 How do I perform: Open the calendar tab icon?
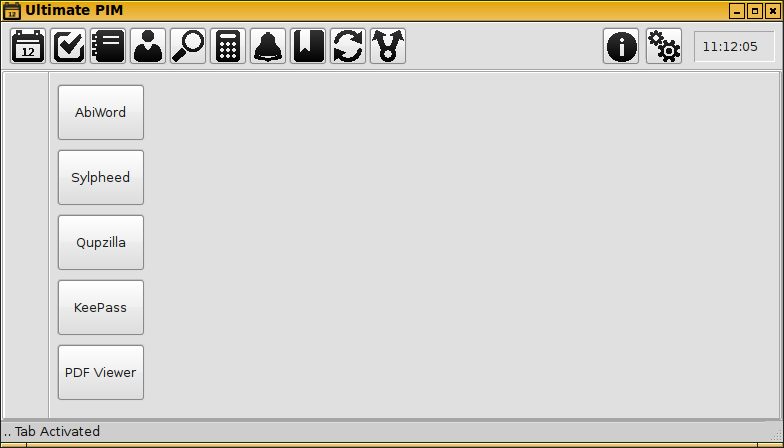click(28, 46)
